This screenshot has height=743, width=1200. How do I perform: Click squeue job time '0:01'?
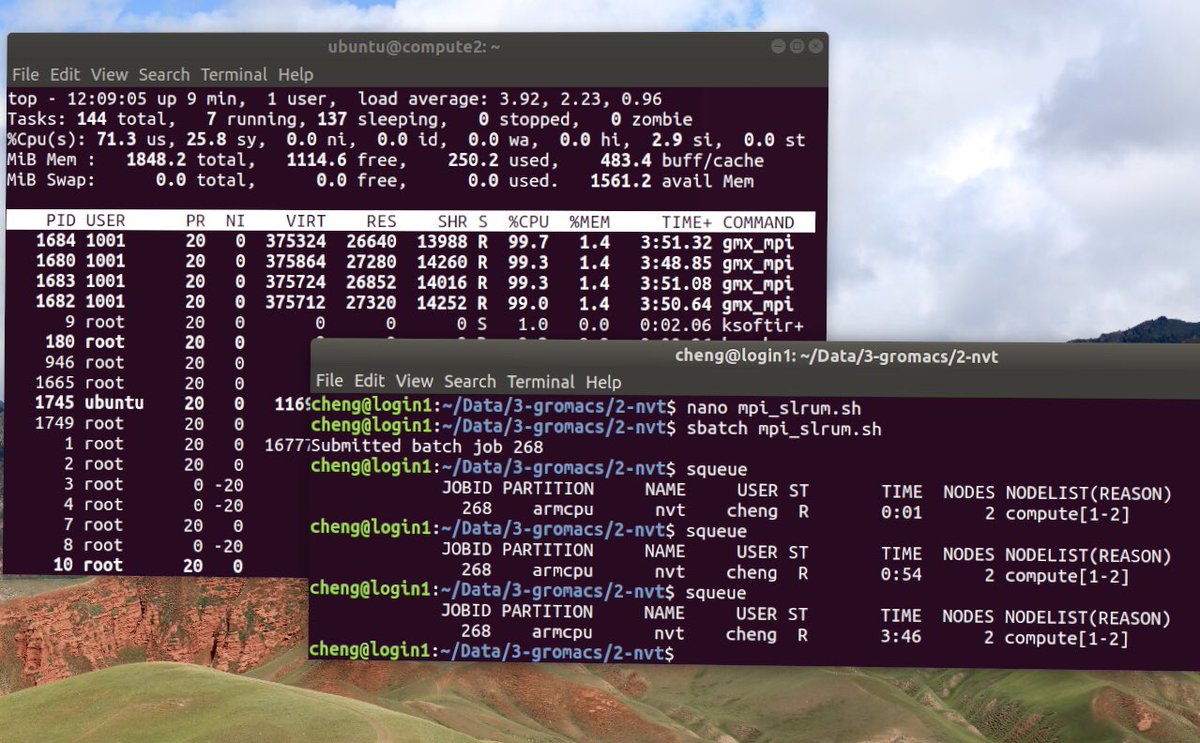coord(901,512)
